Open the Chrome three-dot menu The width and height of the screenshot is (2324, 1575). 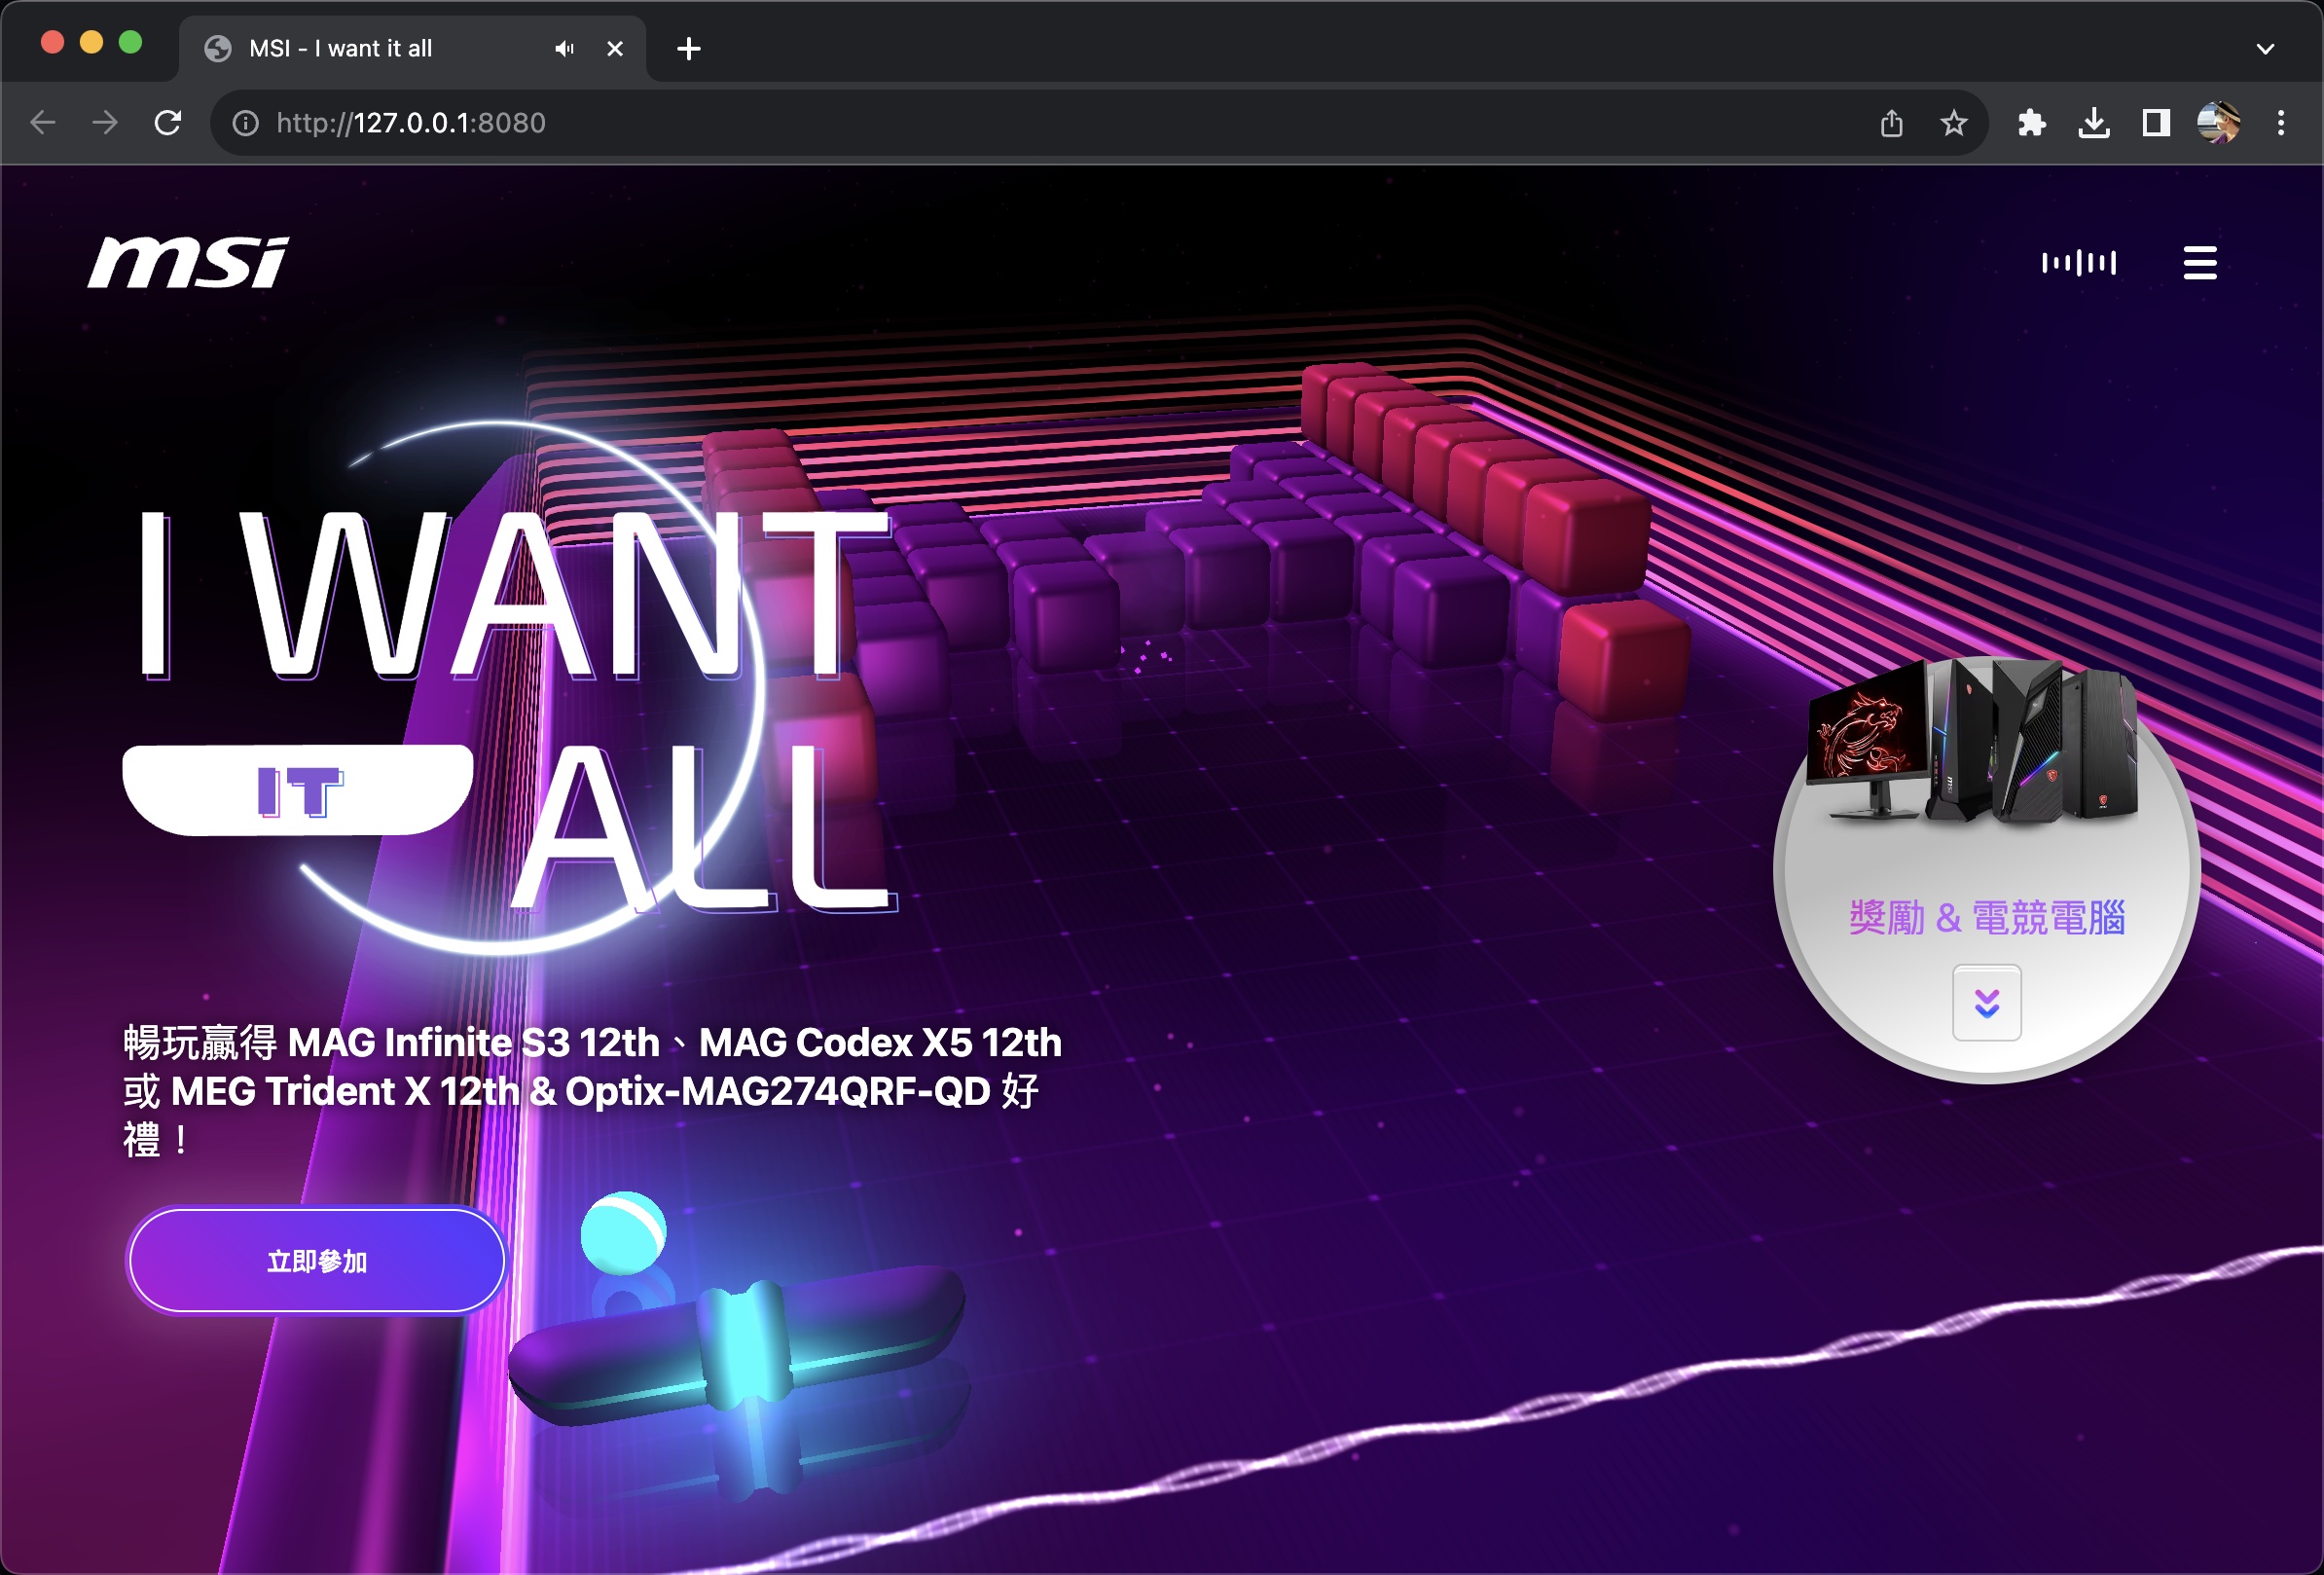click(2280, 123)
